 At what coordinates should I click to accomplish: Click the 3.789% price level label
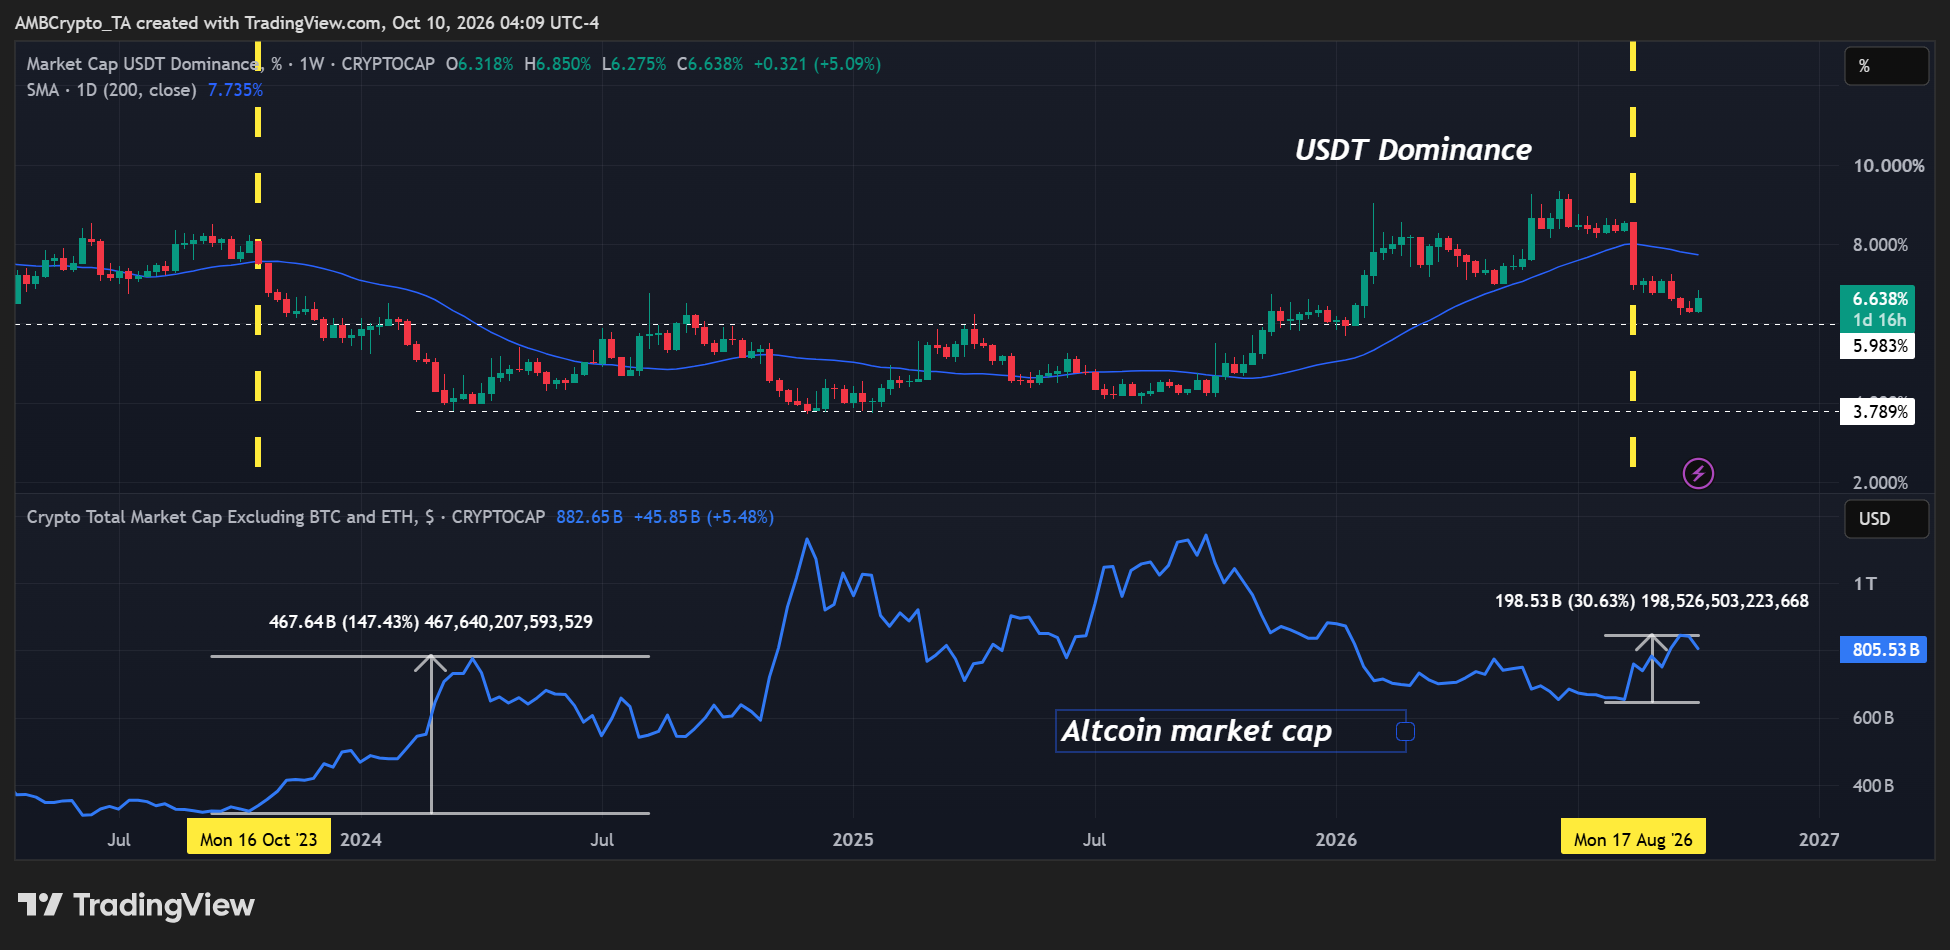tap(1878, 412)
